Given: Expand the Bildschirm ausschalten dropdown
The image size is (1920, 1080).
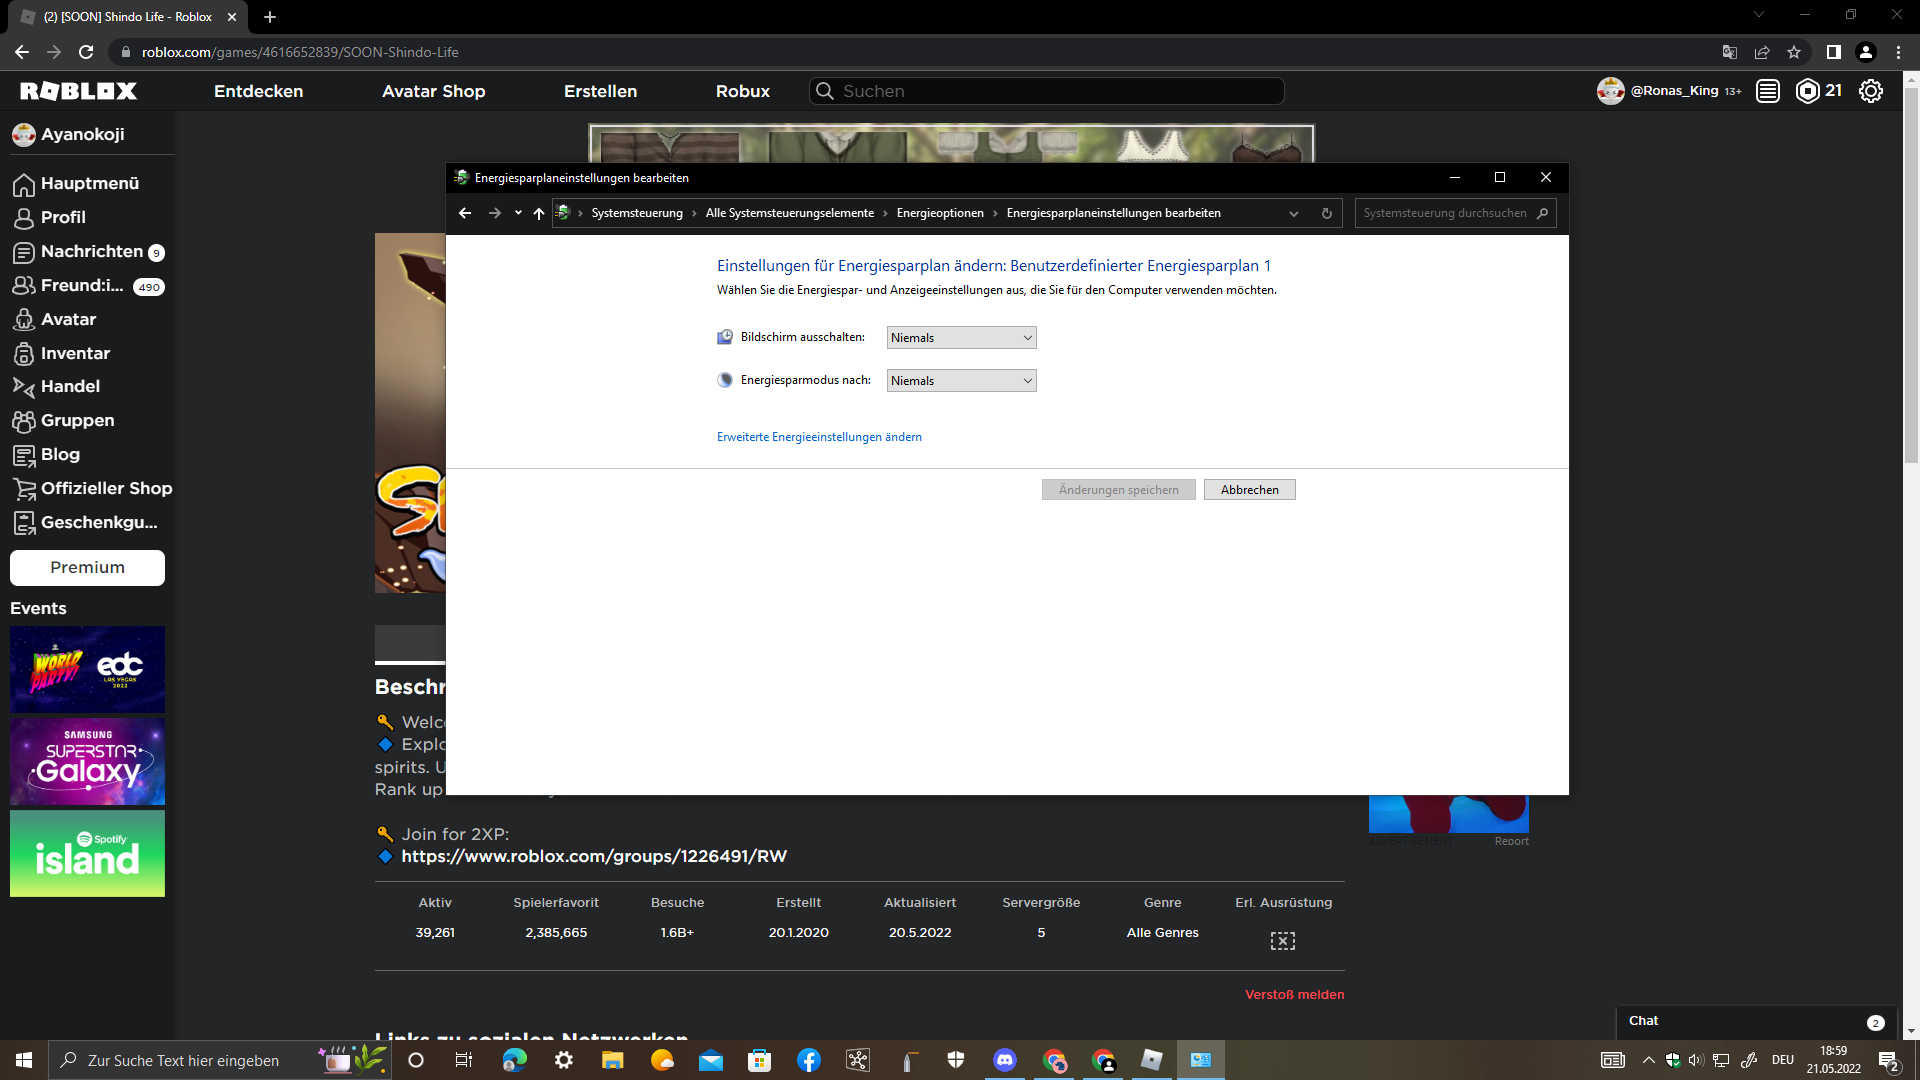Looking at the screenshot, I should 961,338.
